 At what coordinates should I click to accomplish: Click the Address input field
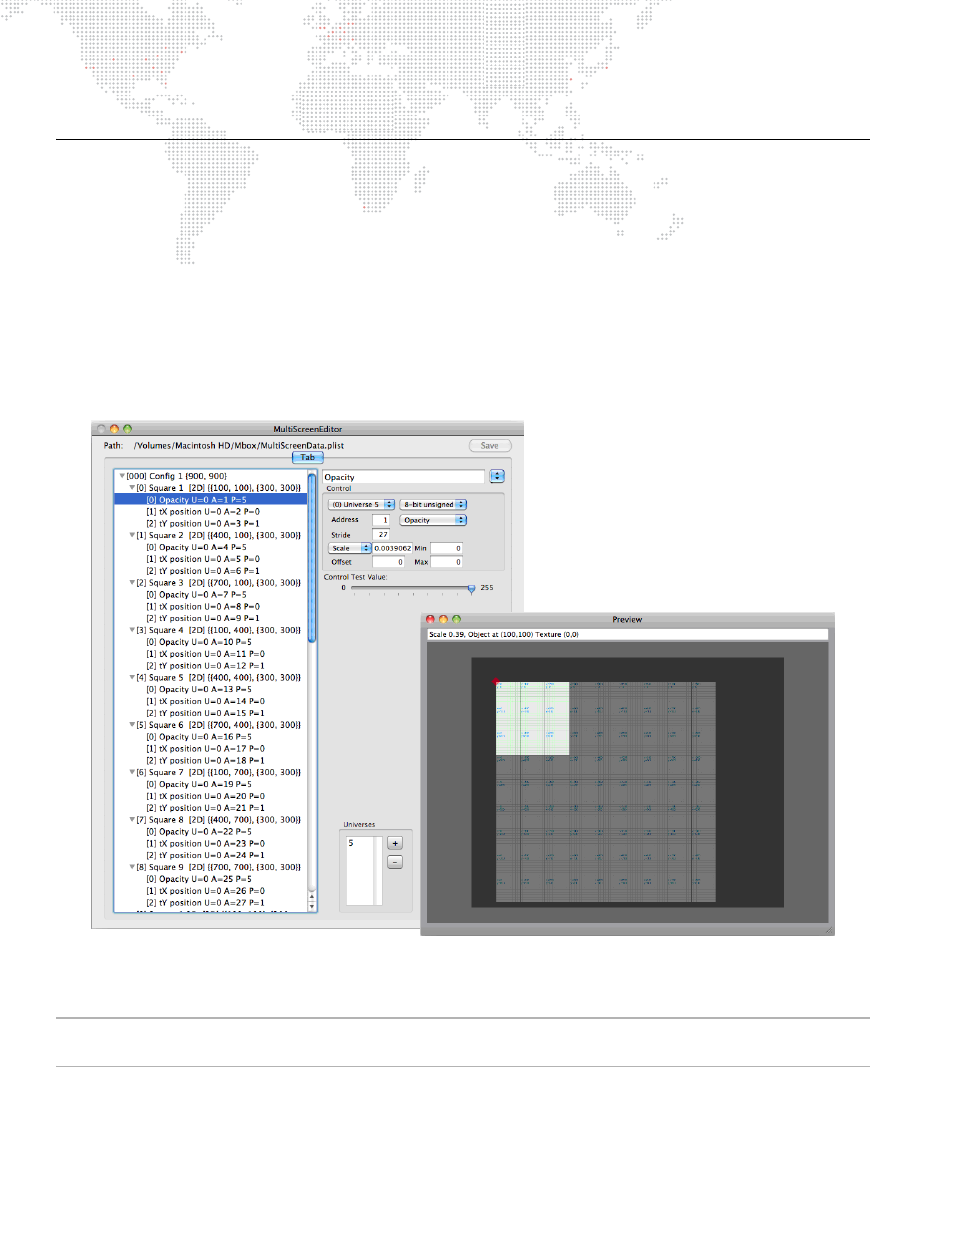(x=381, y=520)
